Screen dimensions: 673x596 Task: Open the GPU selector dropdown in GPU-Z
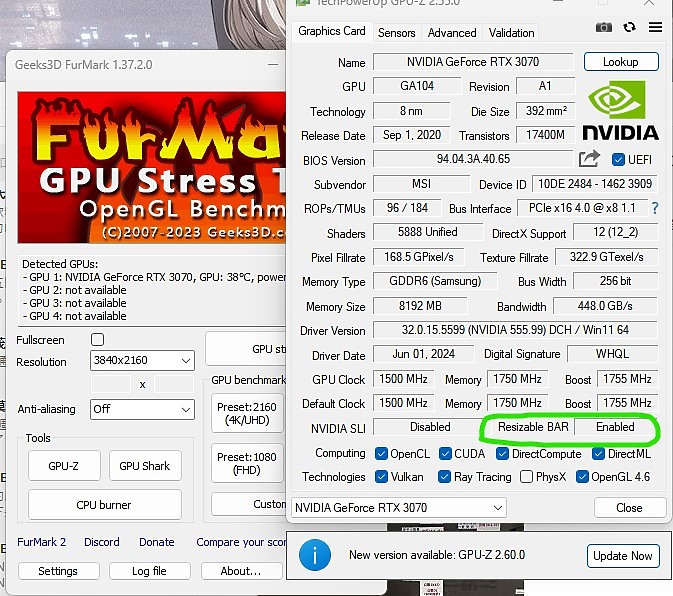coord(399,508)
